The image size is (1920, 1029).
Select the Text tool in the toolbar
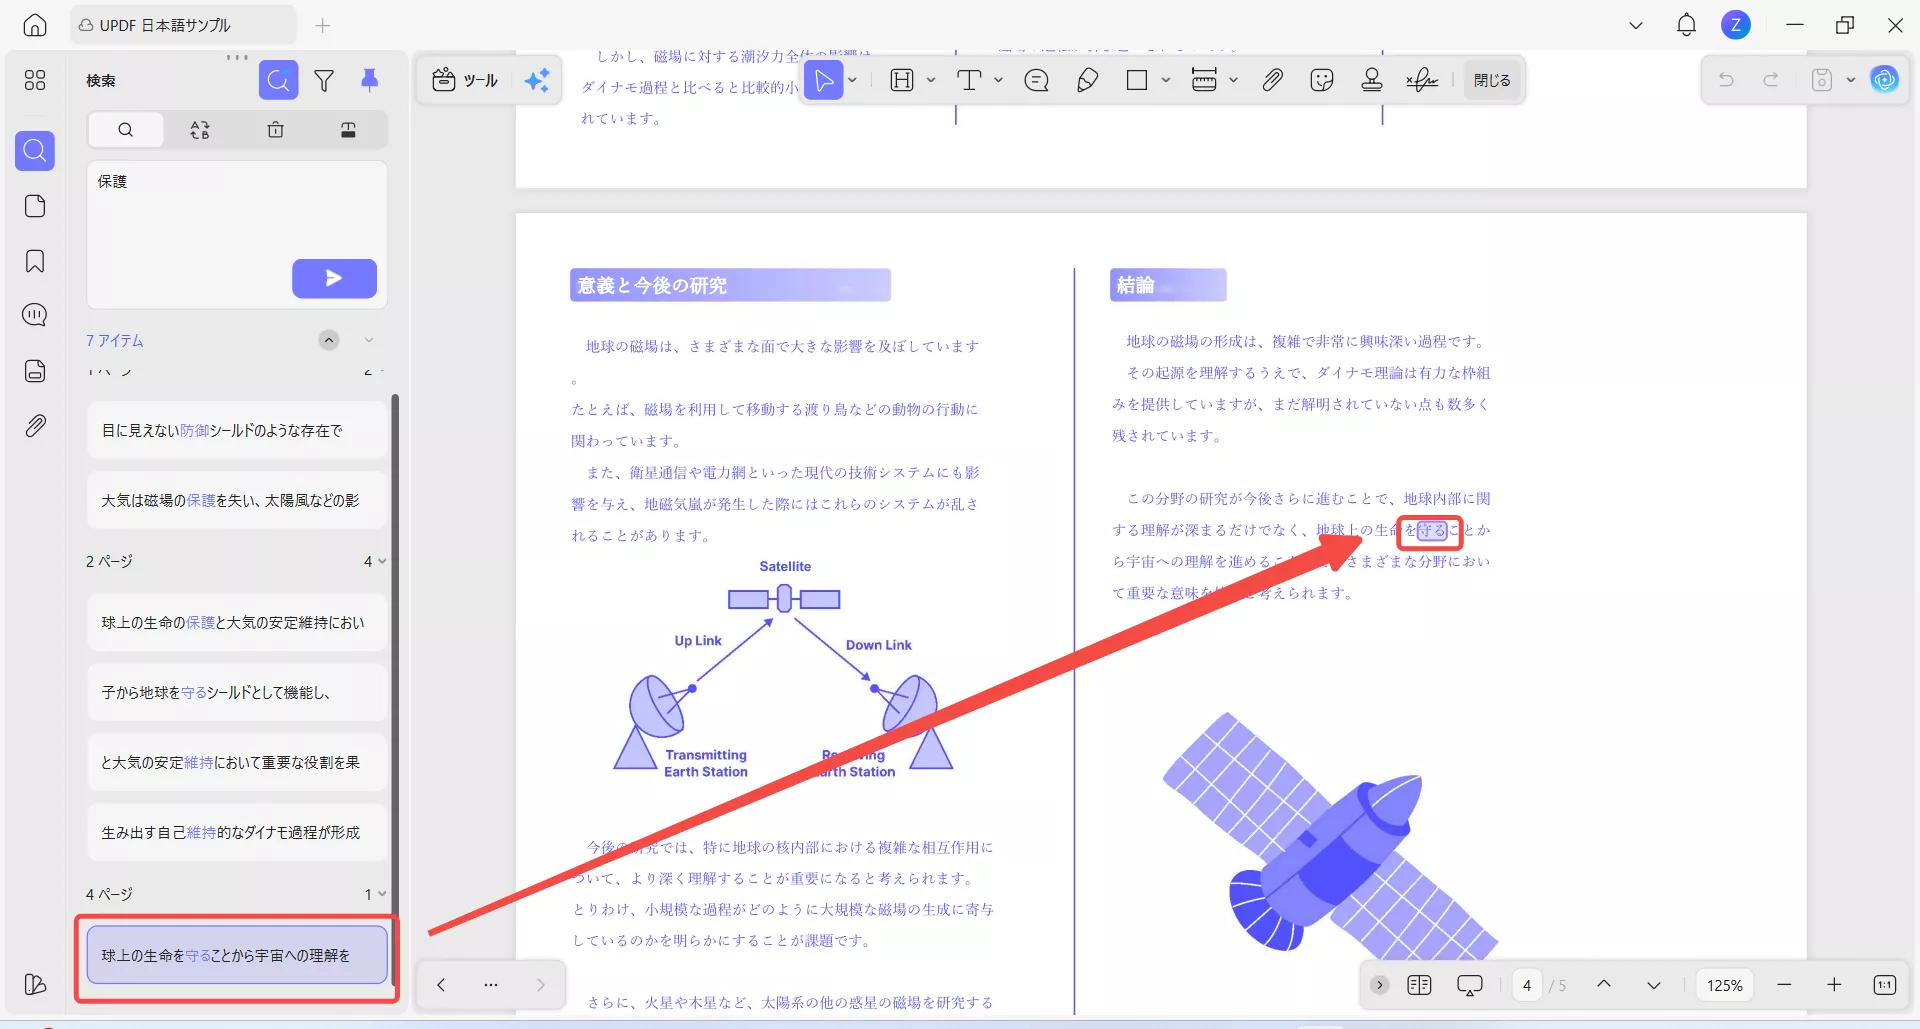coord(969,79)
